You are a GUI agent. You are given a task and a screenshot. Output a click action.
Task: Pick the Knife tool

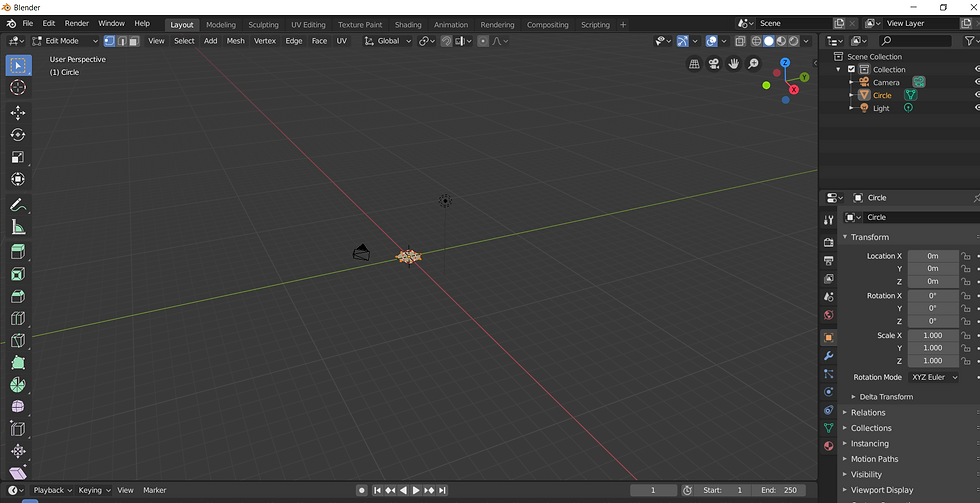click(x=18, y=341)
